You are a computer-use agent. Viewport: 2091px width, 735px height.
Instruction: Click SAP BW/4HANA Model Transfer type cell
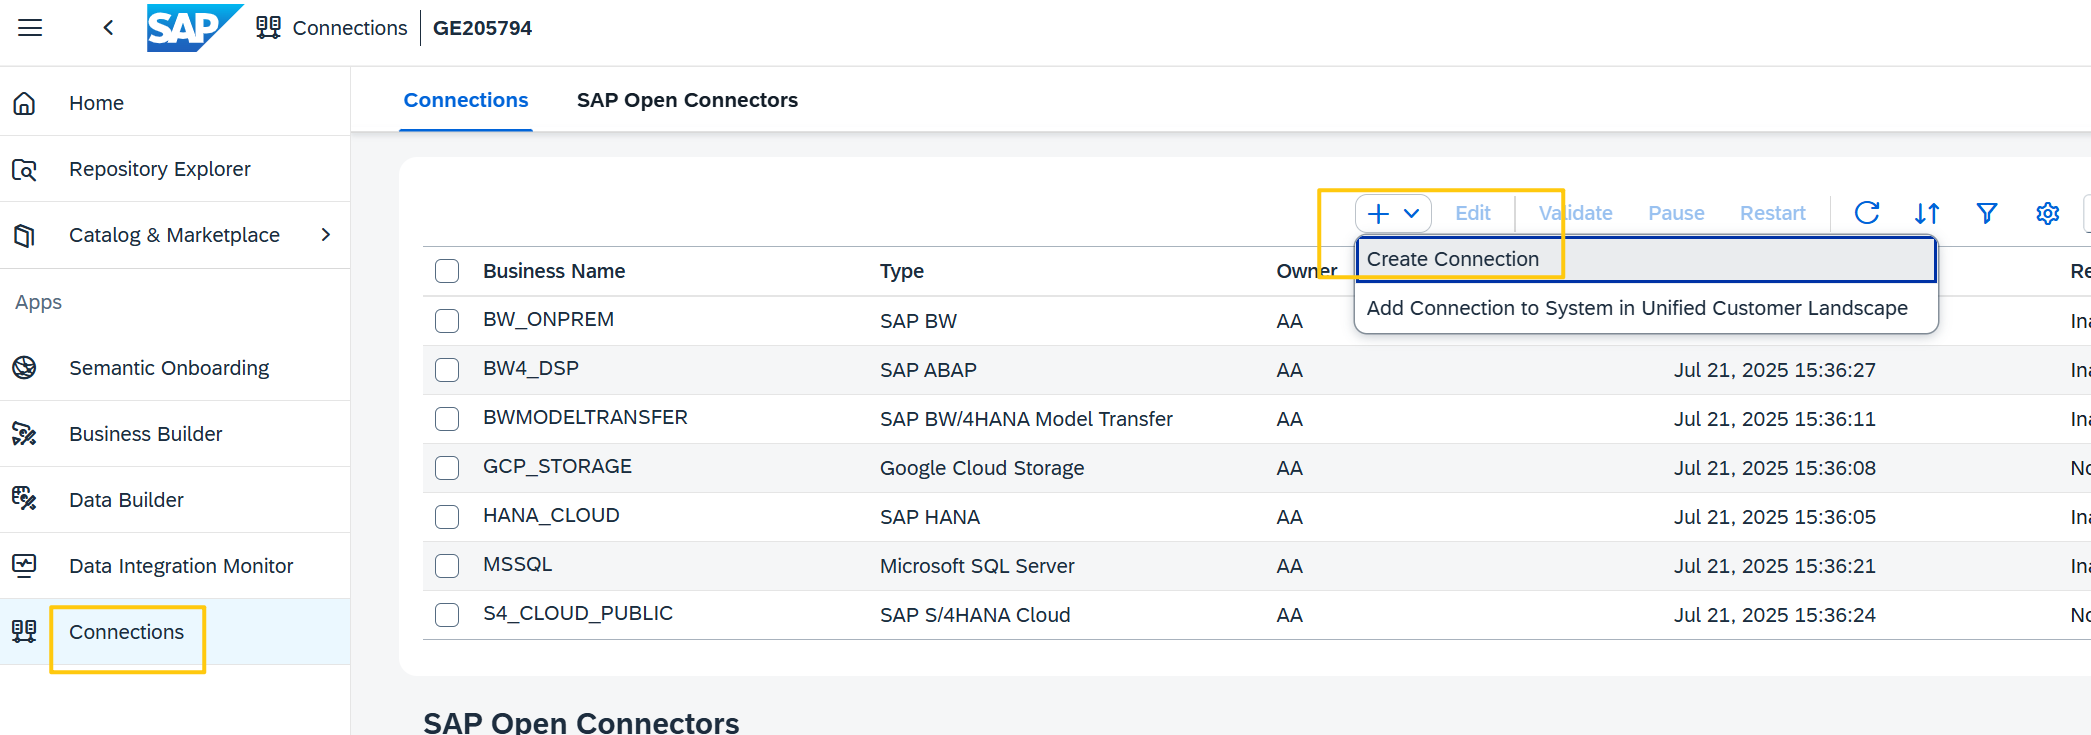1026,419
